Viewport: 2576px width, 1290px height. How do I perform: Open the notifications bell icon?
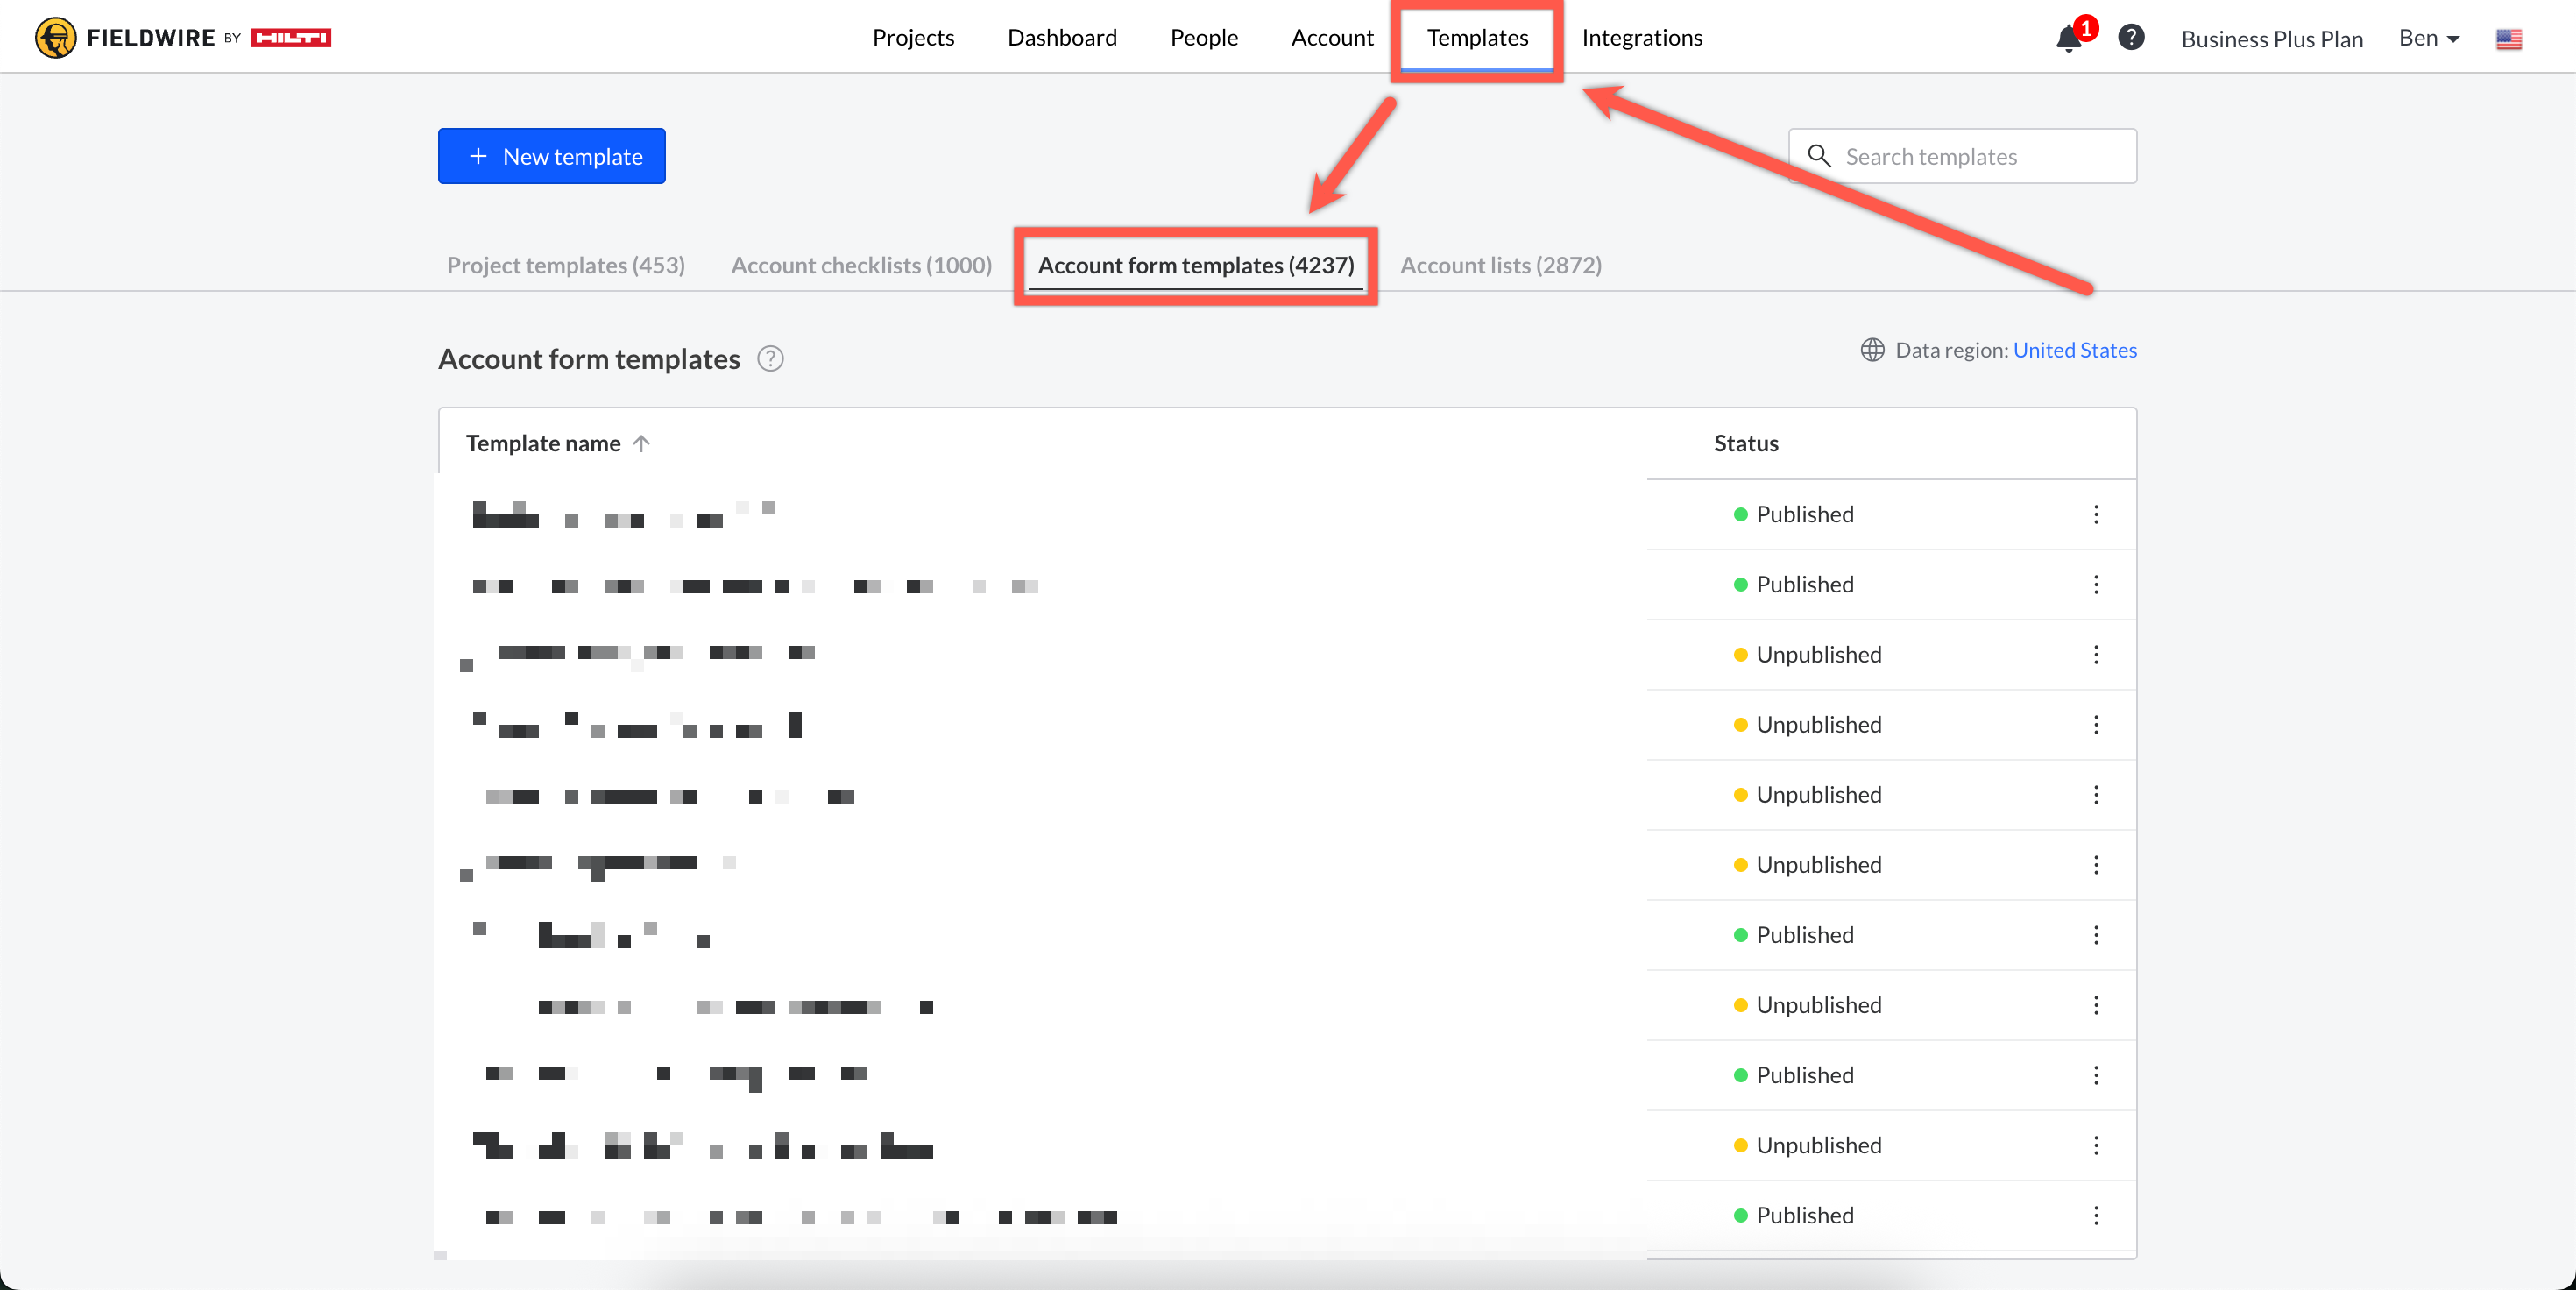click(x=2068, y=38)
